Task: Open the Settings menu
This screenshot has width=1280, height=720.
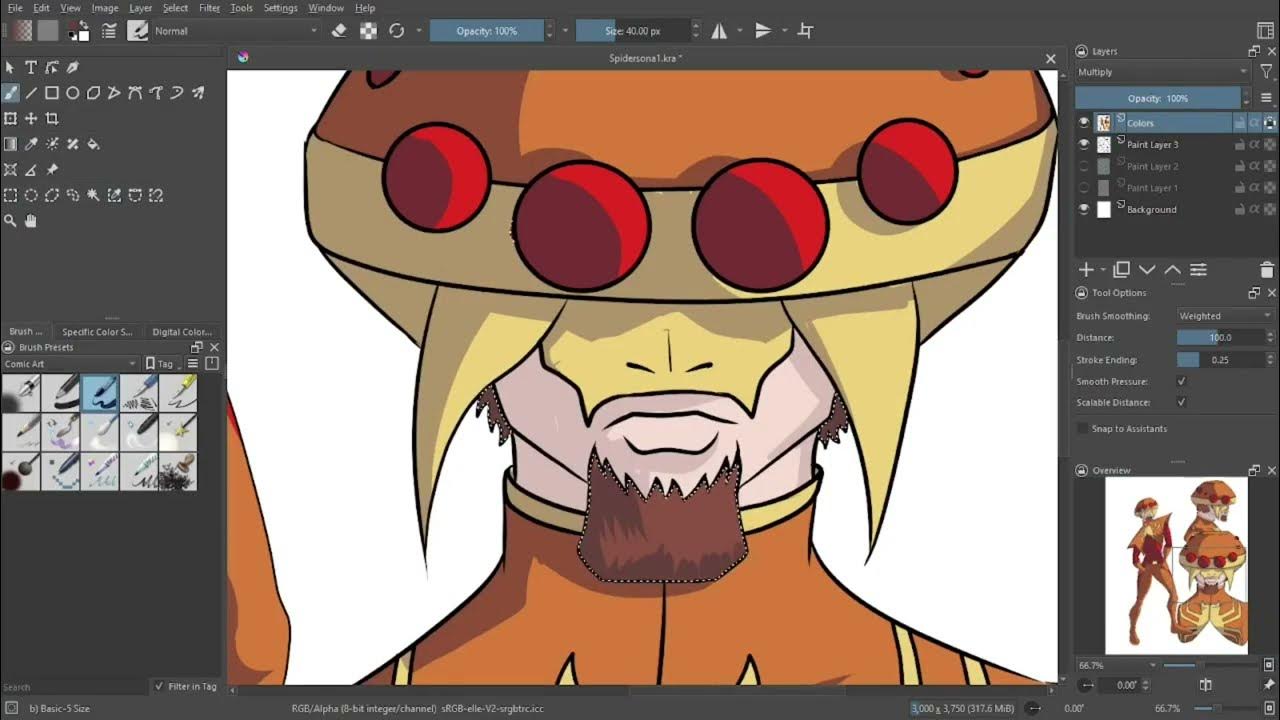Action: click(x=280, y=8)
